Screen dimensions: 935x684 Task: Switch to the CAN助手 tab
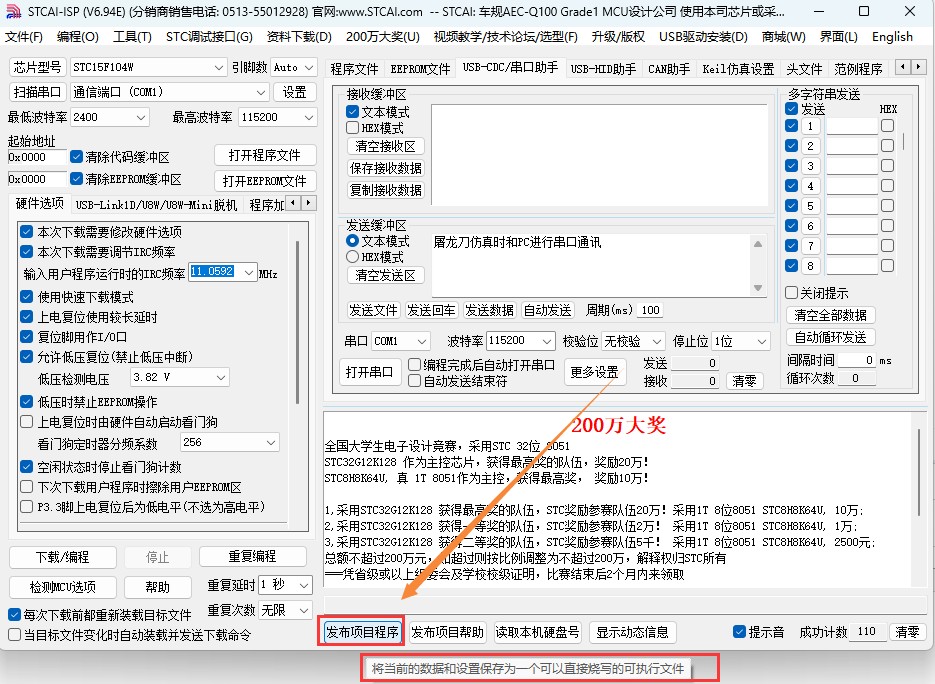[x=669, y=69]
